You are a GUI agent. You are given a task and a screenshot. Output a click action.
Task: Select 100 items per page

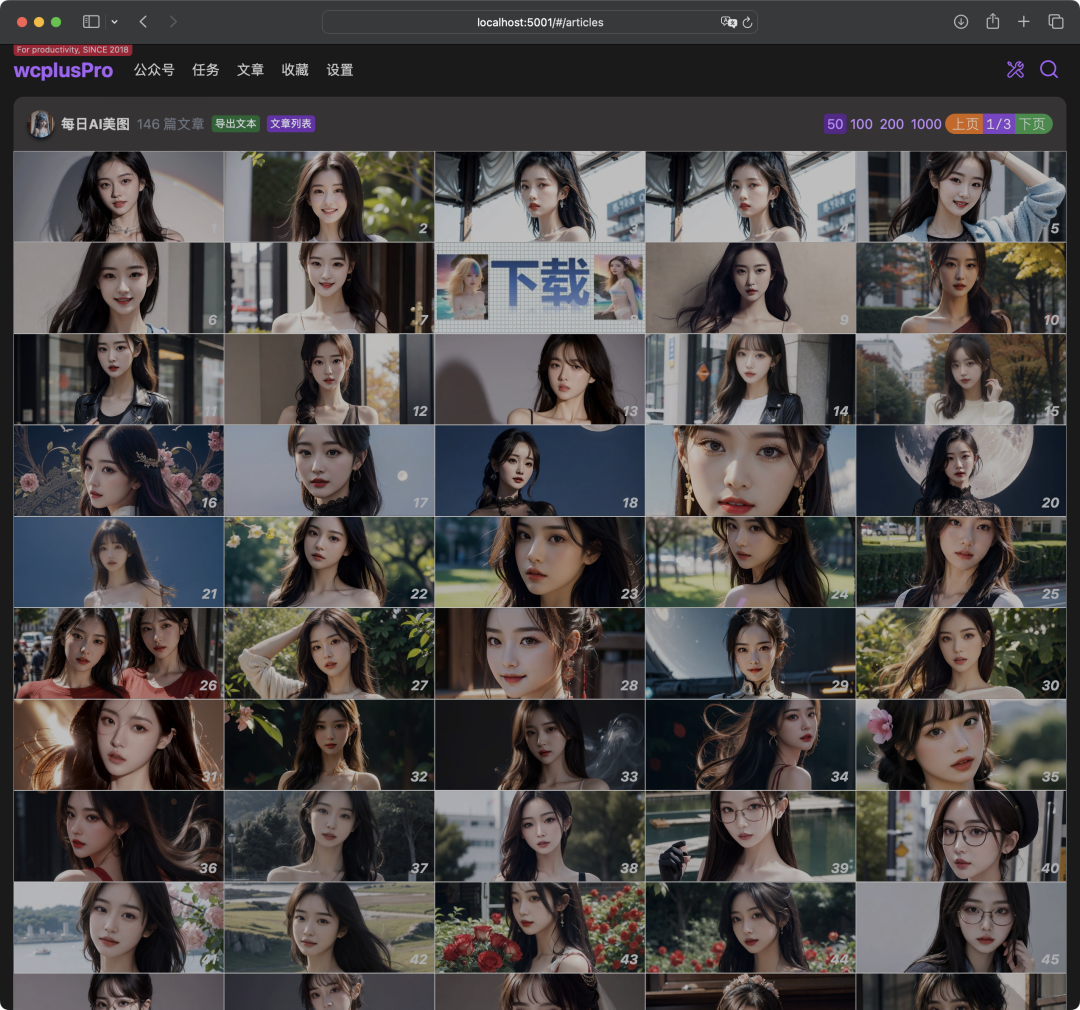click(861, 124)
